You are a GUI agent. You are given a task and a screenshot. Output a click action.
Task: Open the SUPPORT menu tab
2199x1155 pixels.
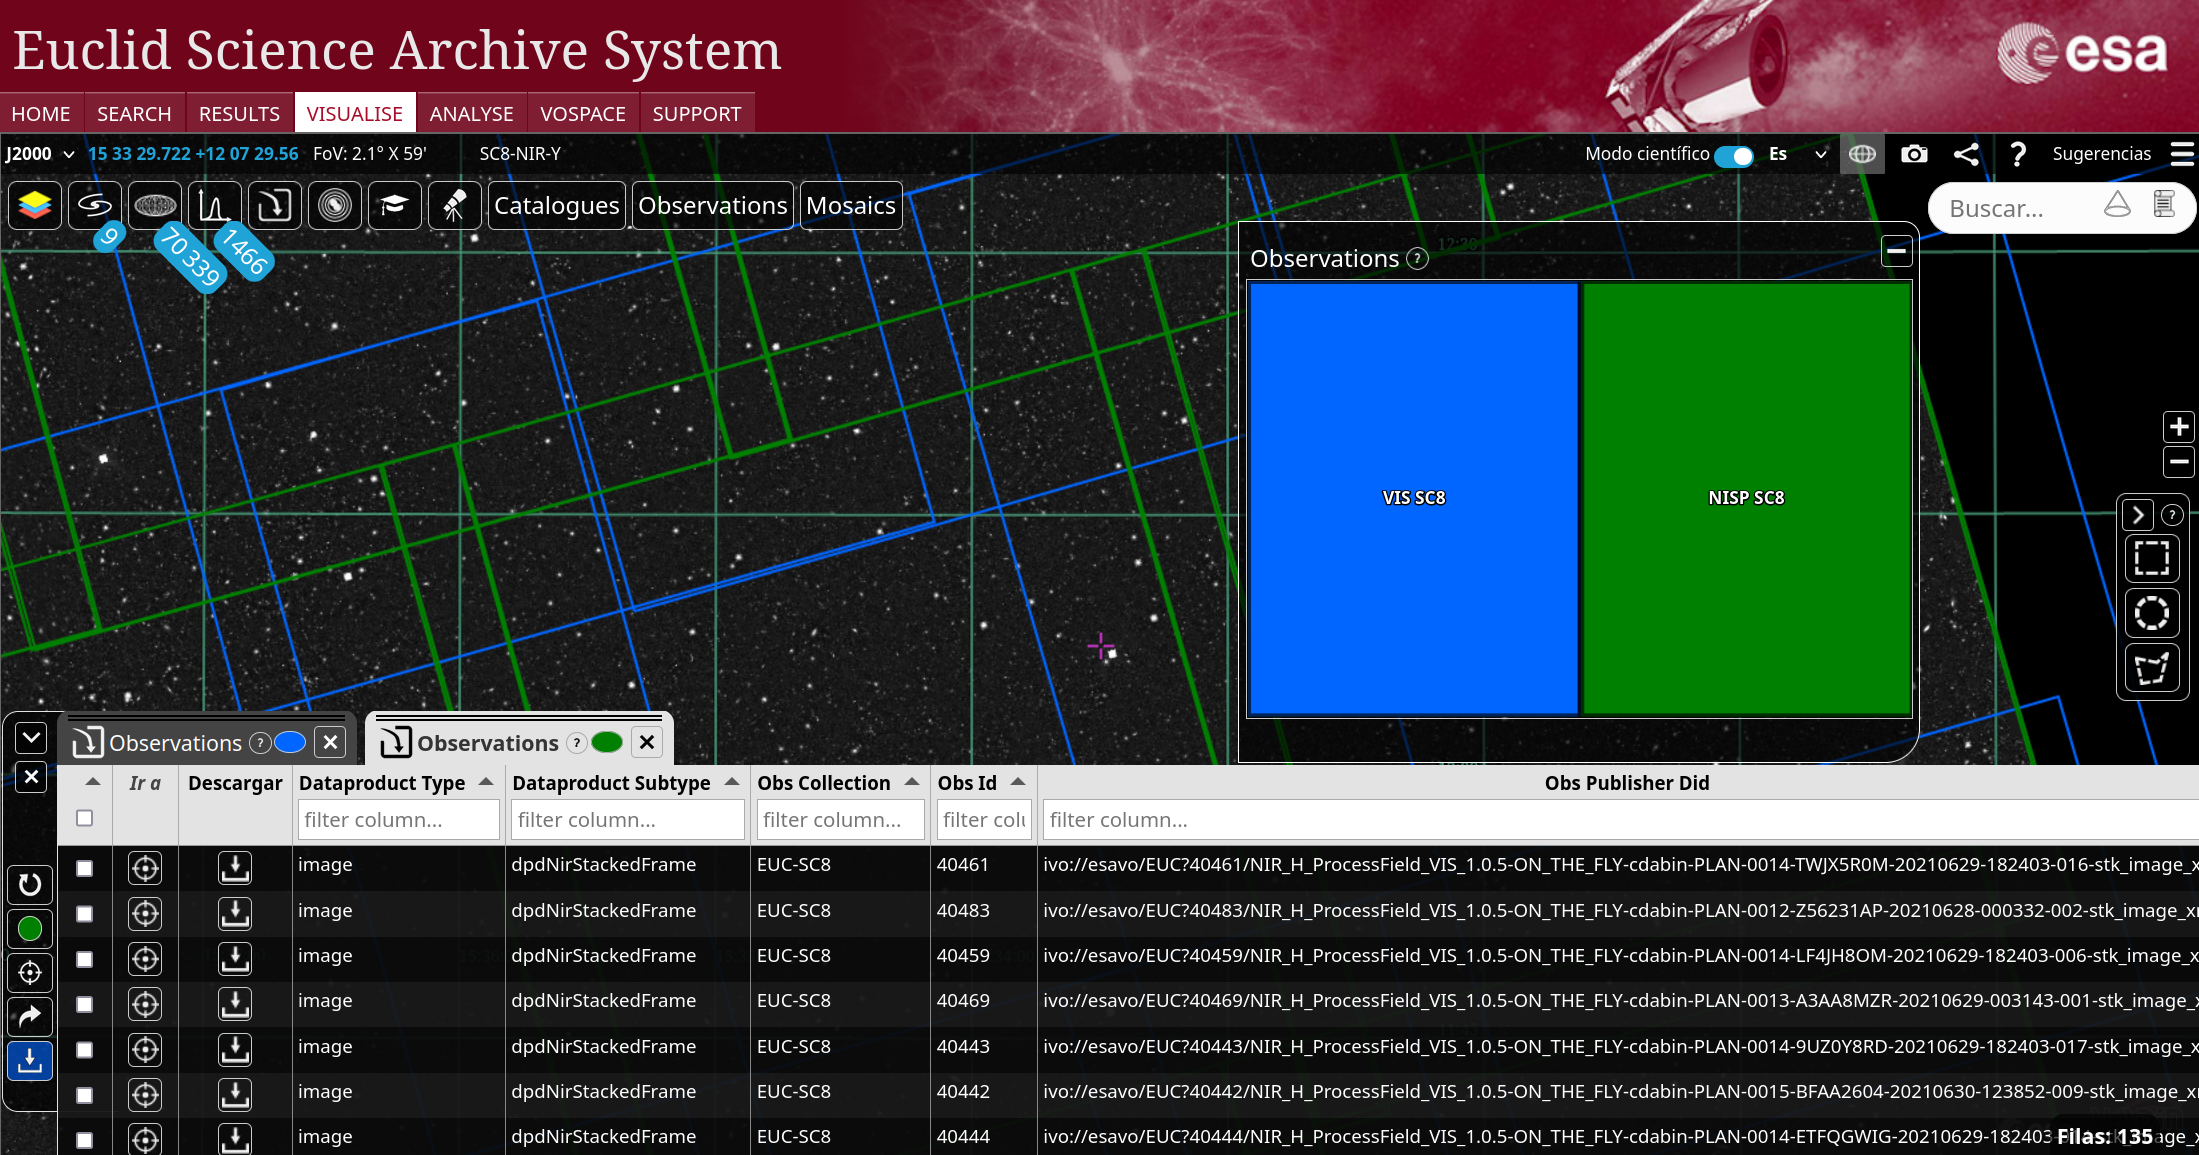(697, 114)
